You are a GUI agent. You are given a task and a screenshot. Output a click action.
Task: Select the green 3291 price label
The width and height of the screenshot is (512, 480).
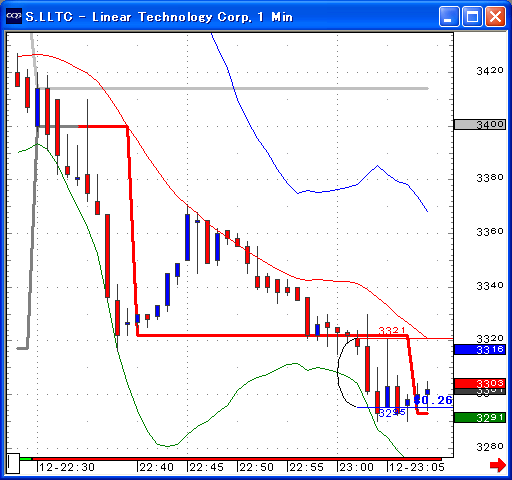(x=480, y=417)
